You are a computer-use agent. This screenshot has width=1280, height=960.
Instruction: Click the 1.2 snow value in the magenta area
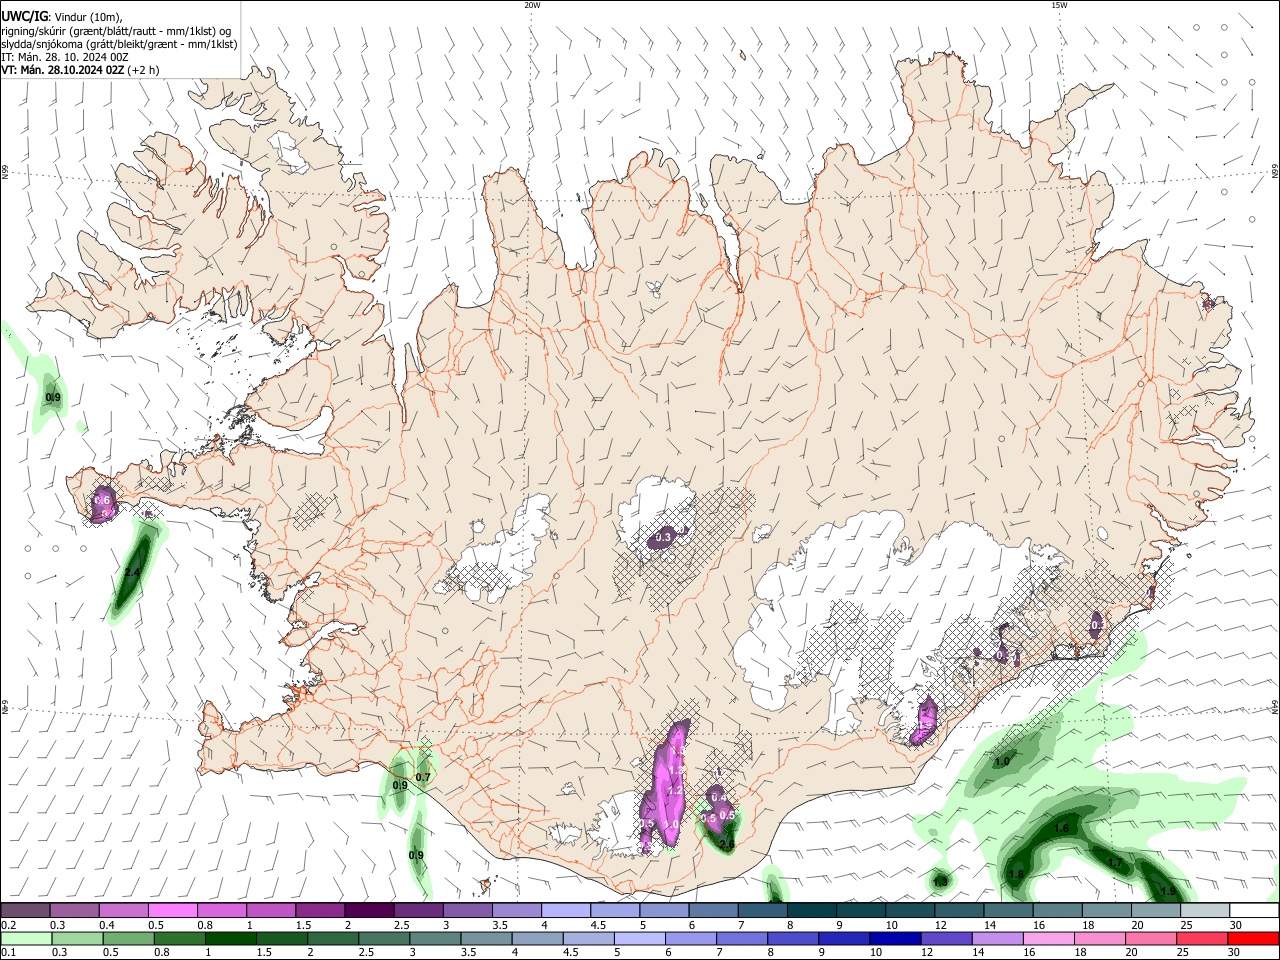click(675, 791)
